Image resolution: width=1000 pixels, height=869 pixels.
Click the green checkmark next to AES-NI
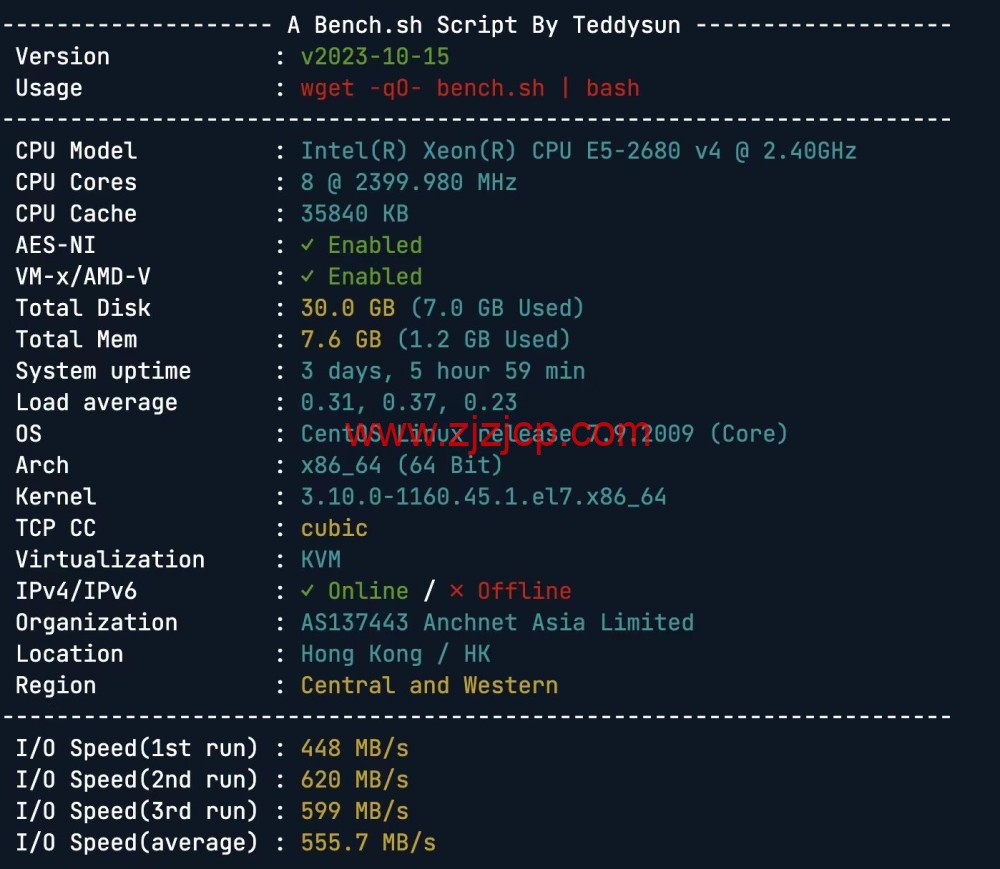(308, 245)
